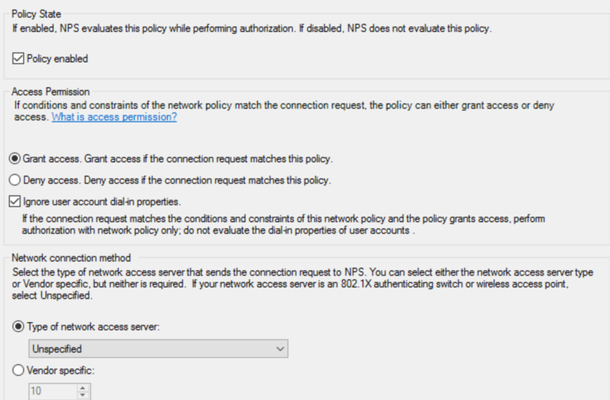Click the Access Permission group heading

pos(51,92)
